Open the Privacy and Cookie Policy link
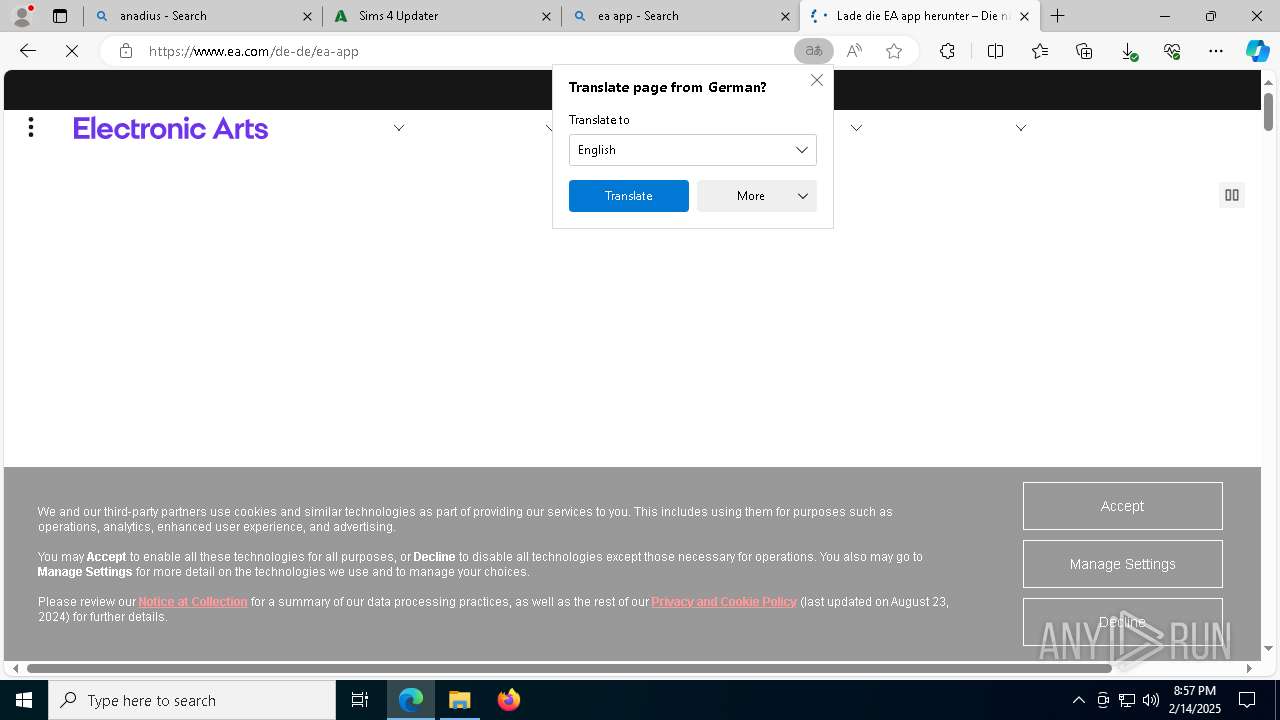The height and width of the screenshot is (720, 1280). (x=724, y=602)
